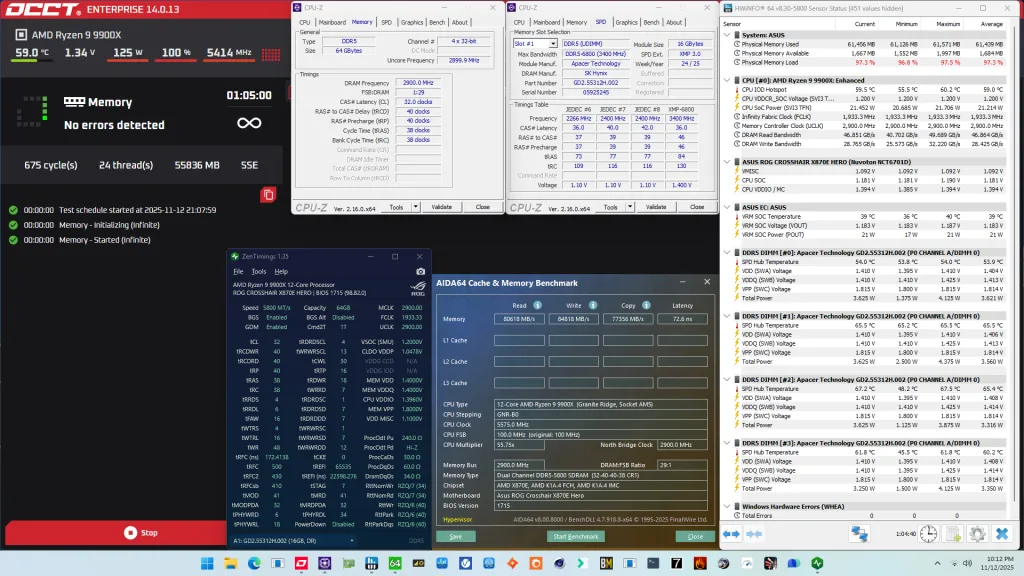Click the red notification icon in OCCT
The height and width of the screenshot is (576, 1024).
click(x=266, y=195)
